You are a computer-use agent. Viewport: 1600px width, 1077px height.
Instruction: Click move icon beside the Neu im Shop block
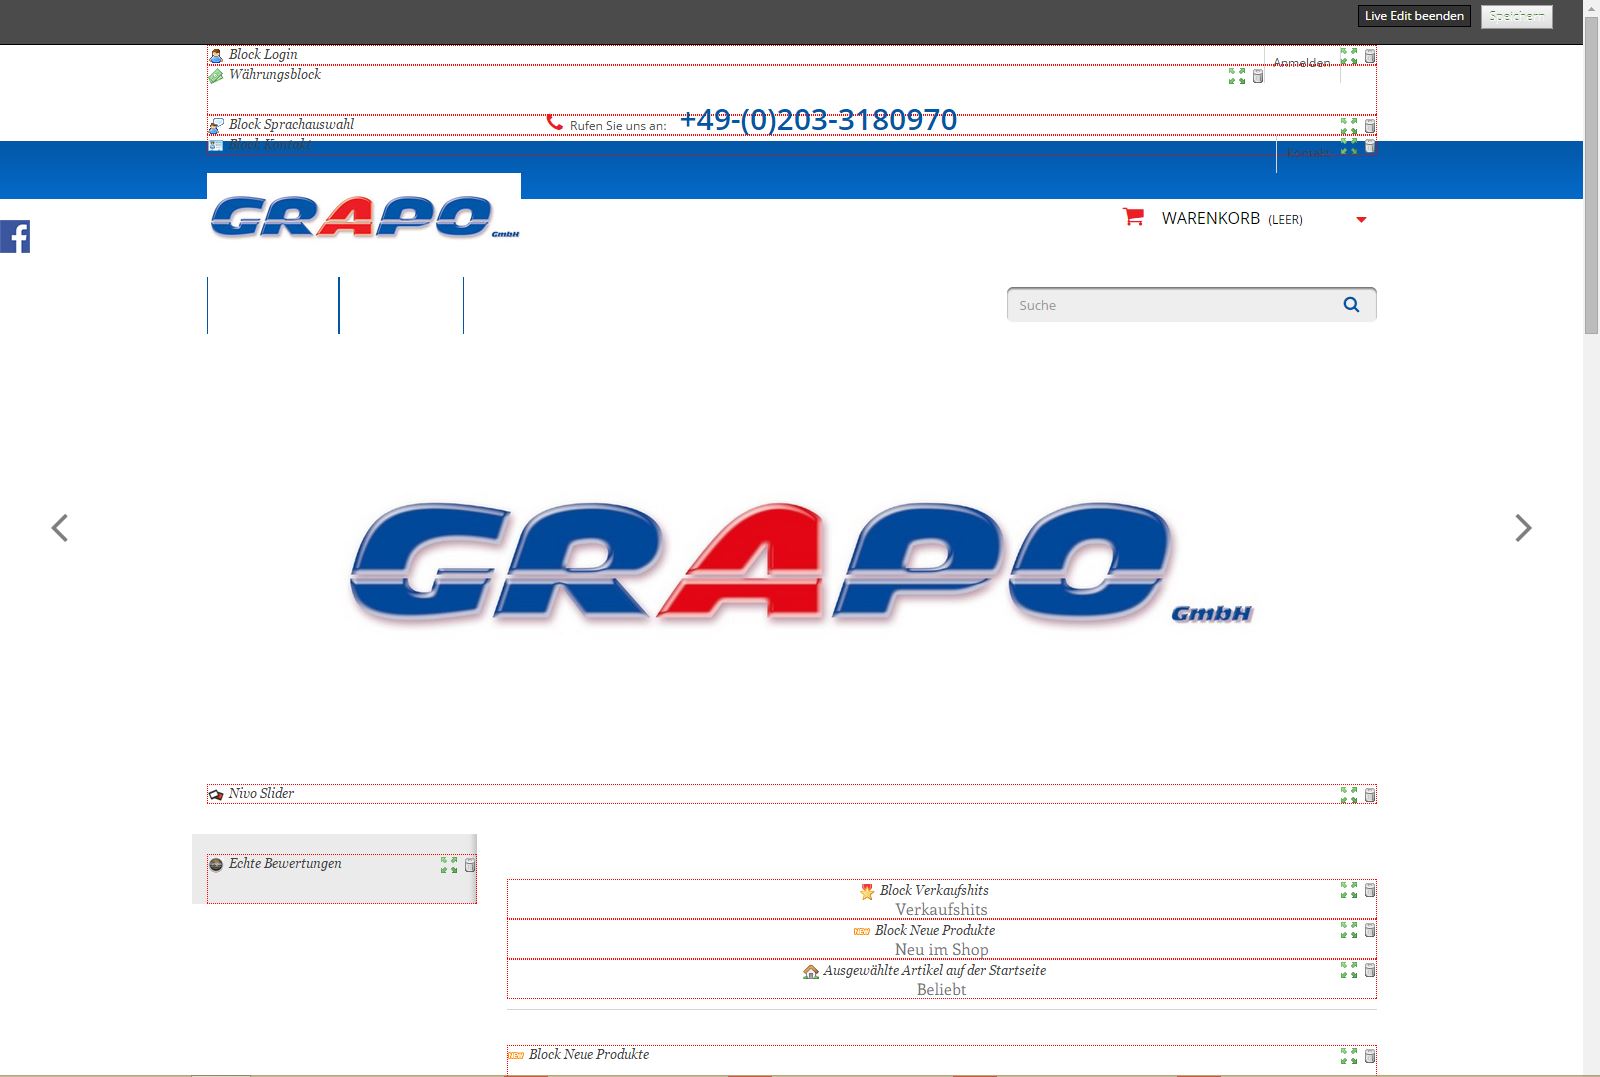(x=1349, y=930)
